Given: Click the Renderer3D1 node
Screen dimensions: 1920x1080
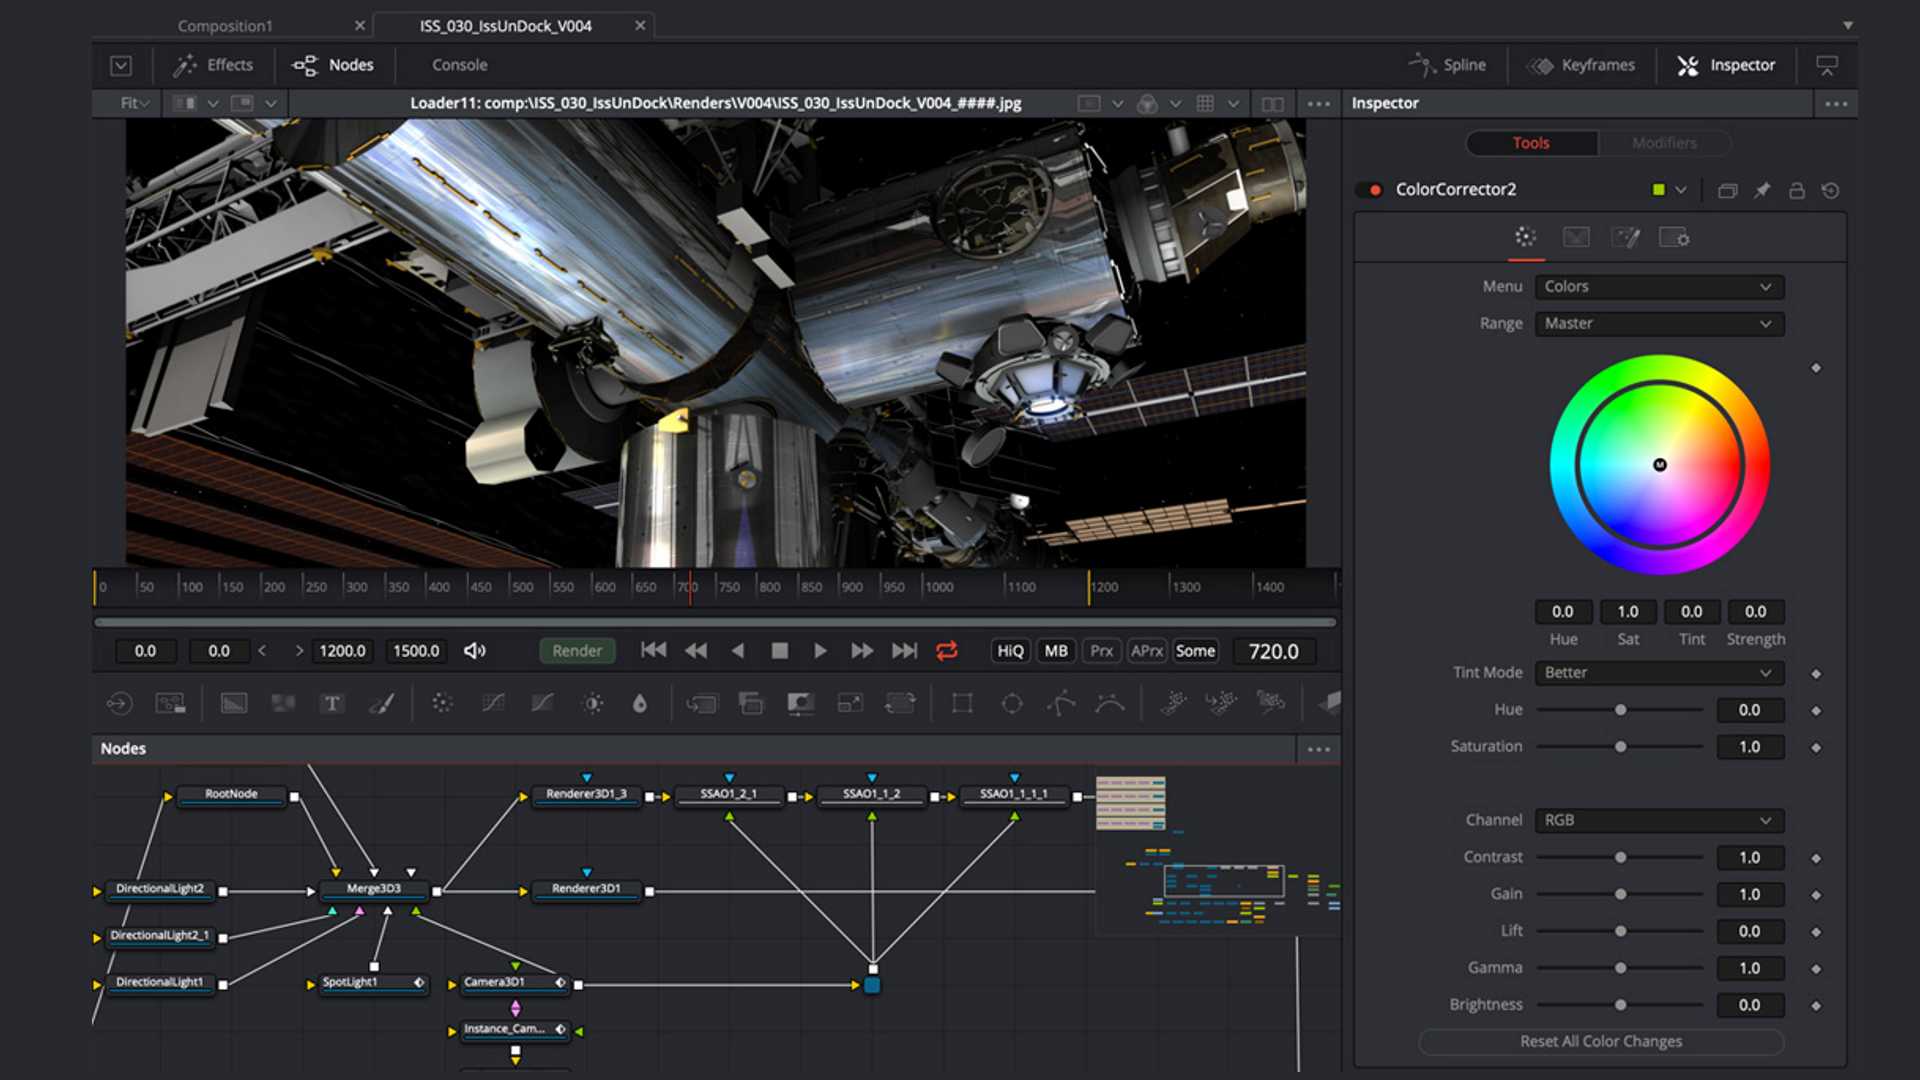Looking at the screenshot, I should click(x=586, y=889).
